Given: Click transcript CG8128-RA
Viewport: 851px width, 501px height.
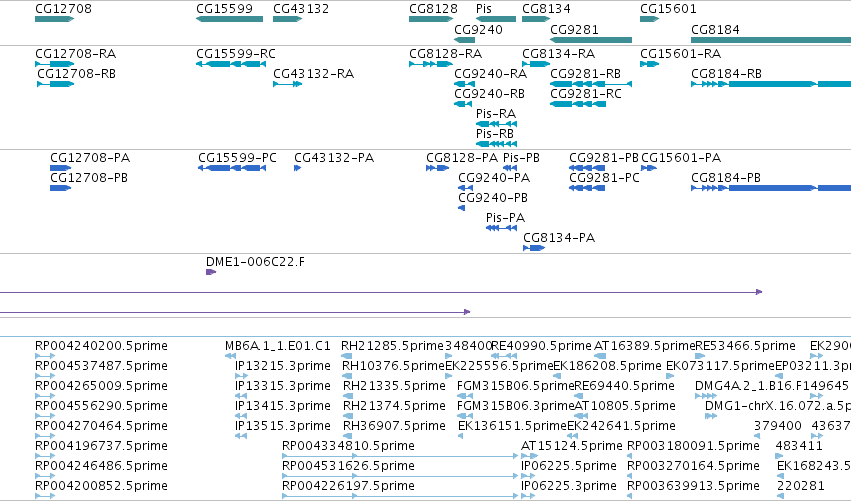Looking at the screenshot, I should pyautogui.click(x=431, y=64).
